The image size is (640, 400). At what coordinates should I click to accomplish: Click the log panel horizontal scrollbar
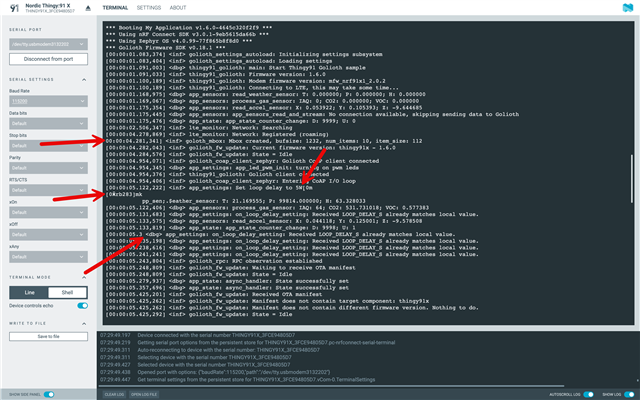pos(331,386)
